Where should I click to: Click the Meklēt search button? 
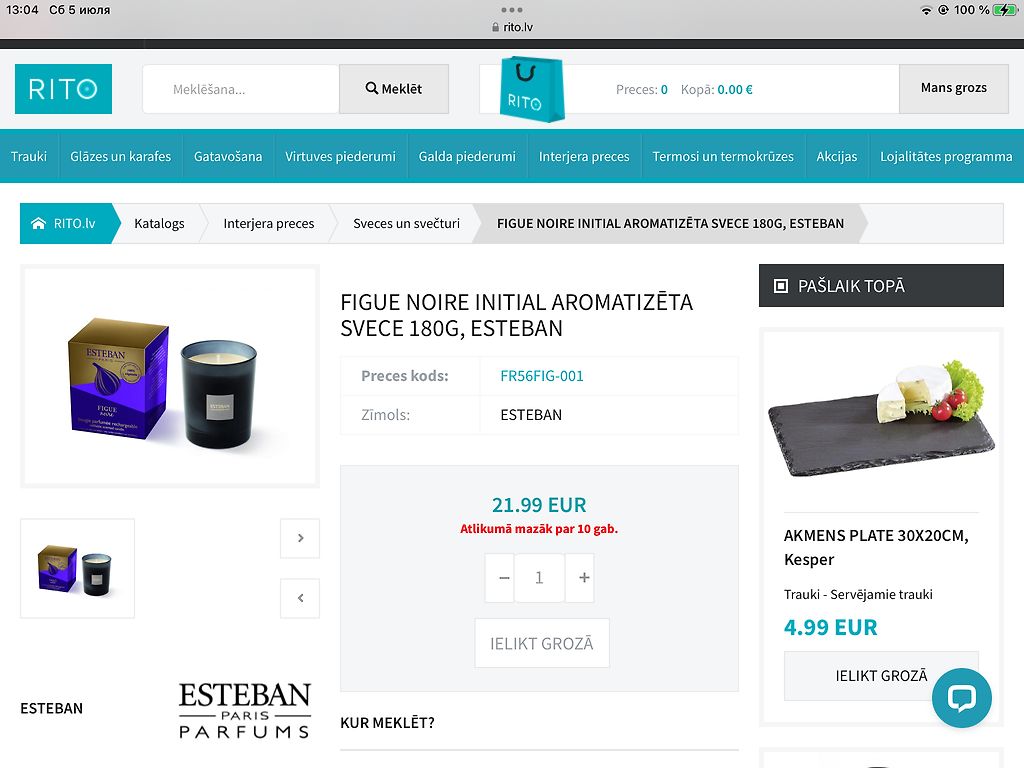[394, 89]
